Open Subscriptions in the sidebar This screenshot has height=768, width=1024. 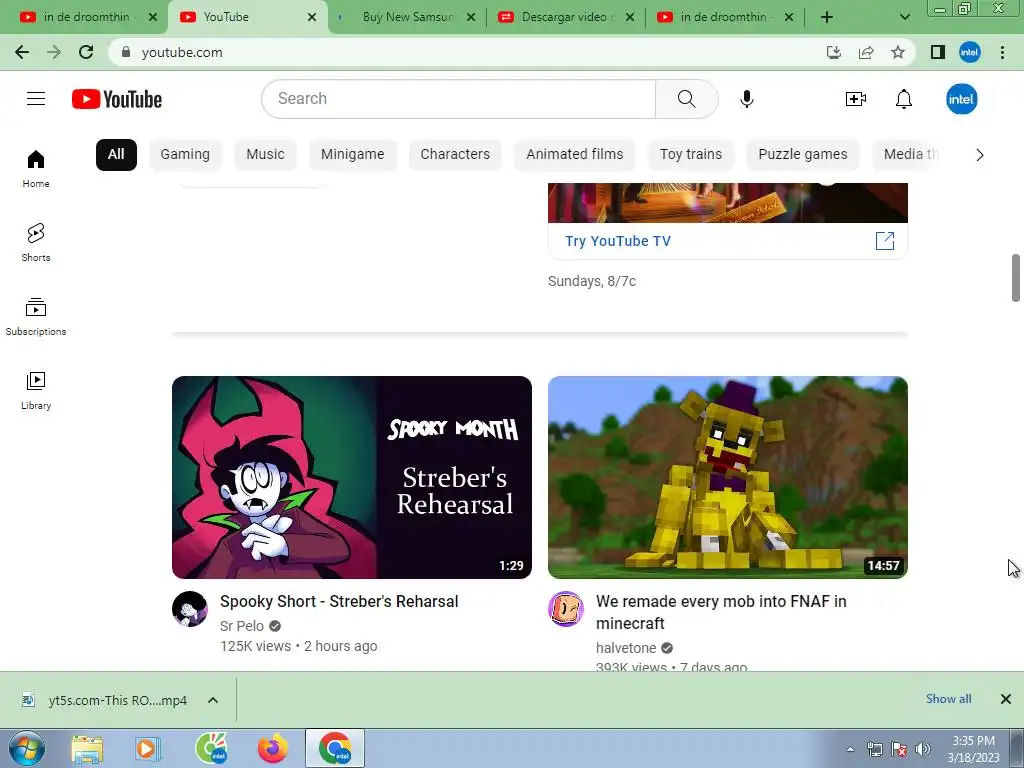36,317
